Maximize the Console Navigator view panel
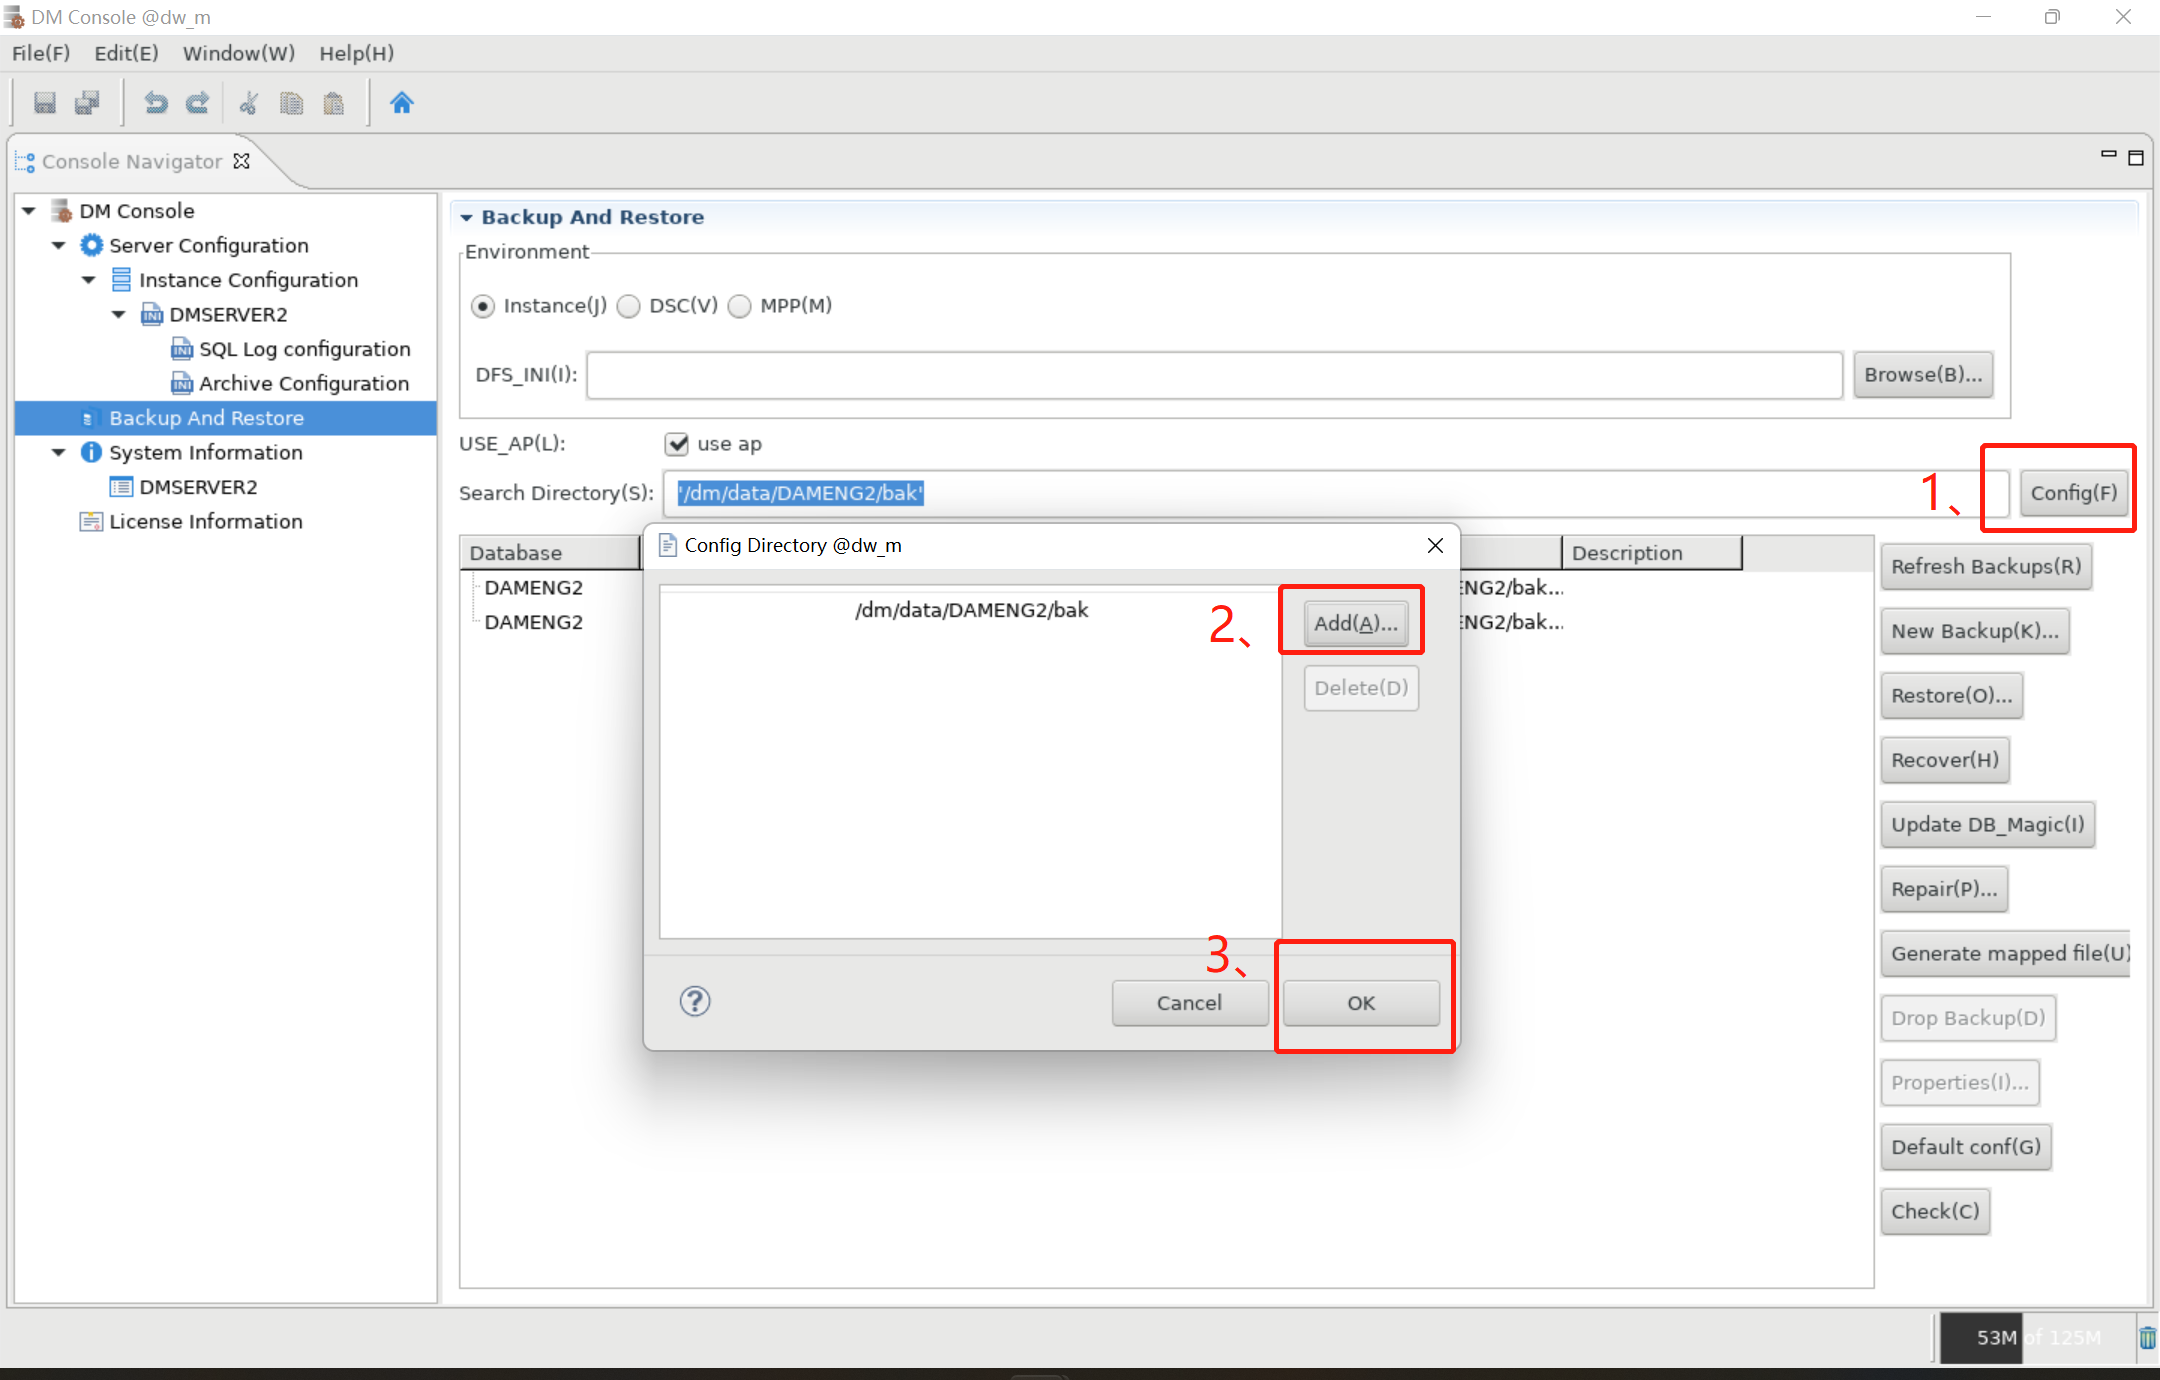The height and width of the screenshot is (1380, 2160). [2136, 157]
